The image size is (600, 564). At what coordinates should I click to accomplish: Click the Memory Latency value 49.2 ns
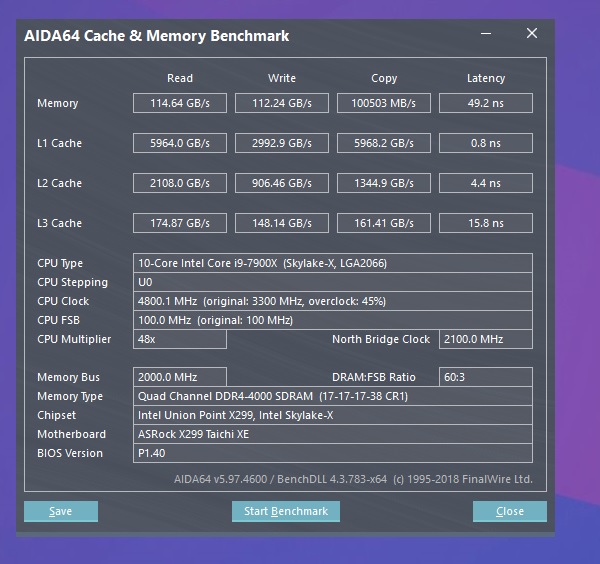point(486,103)
